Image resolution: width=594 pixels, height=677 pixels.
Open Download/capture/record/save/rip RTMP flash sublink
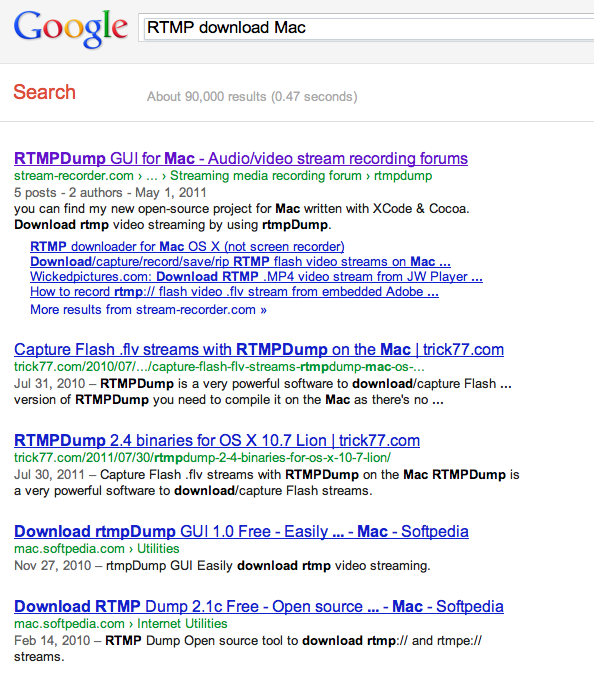pyautogui.click(x=240, y=262)
